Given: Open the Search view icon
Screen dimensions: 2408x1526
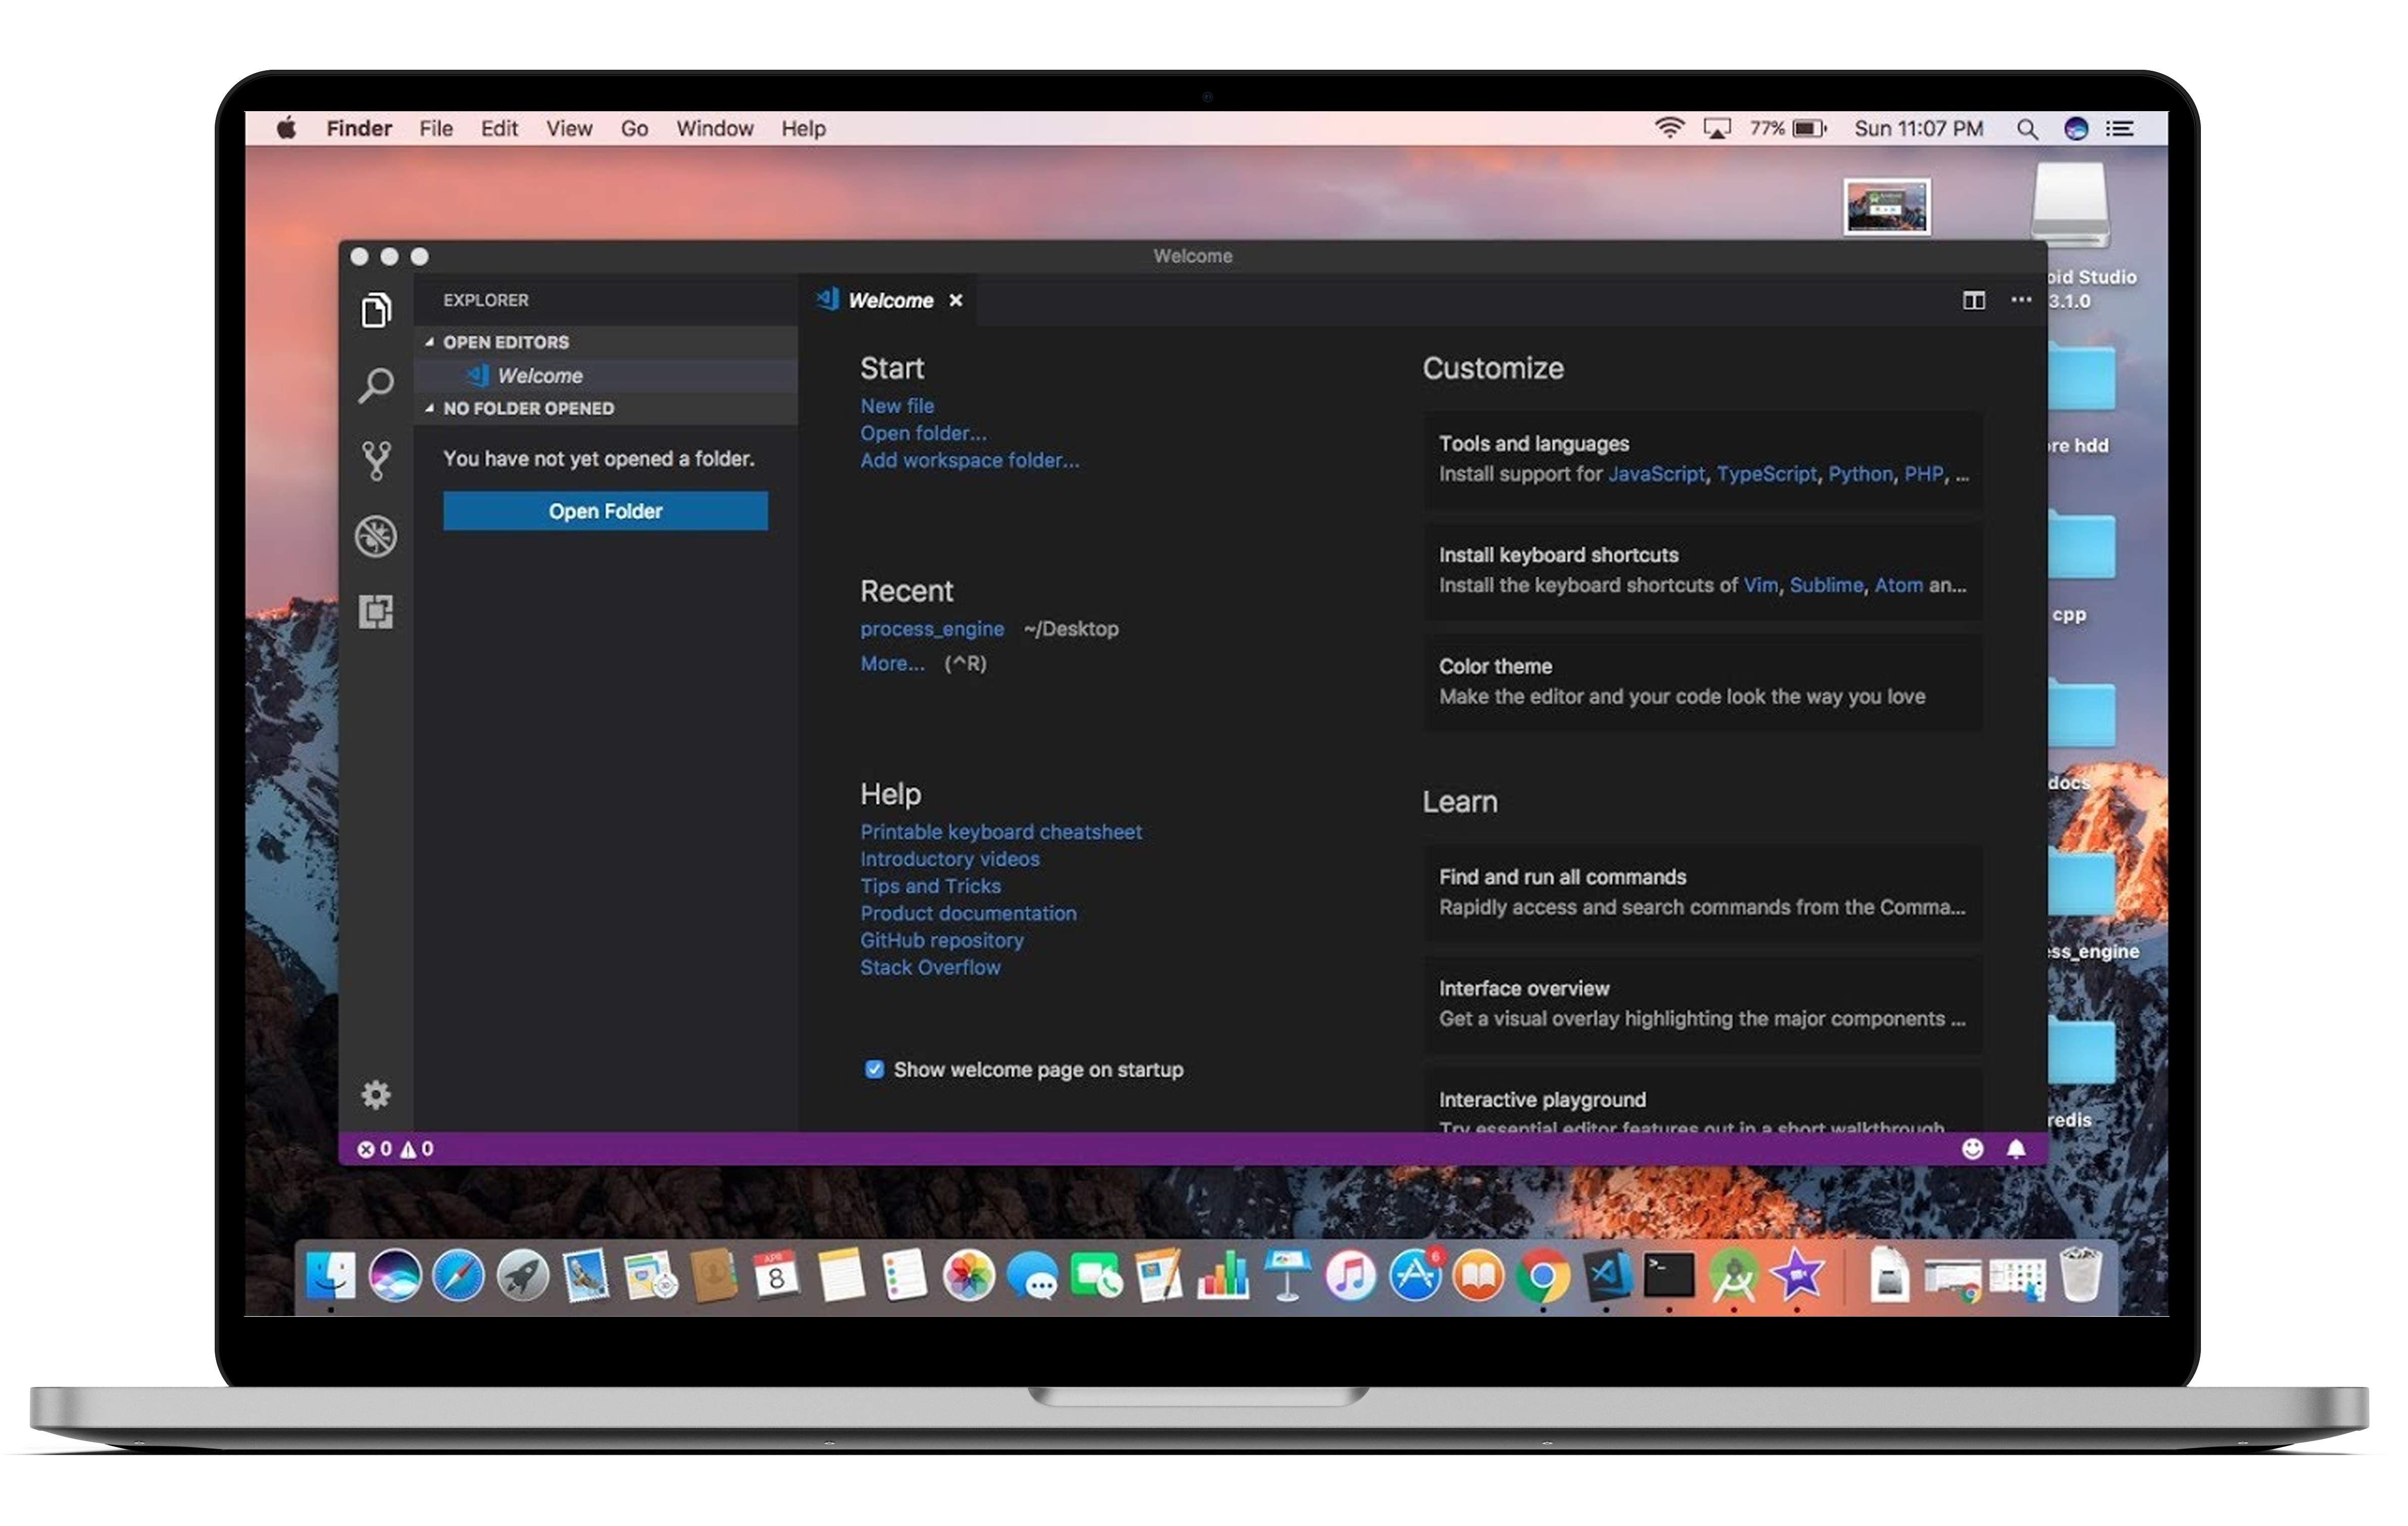Looking at the screenshot, I should pos(376,386).
